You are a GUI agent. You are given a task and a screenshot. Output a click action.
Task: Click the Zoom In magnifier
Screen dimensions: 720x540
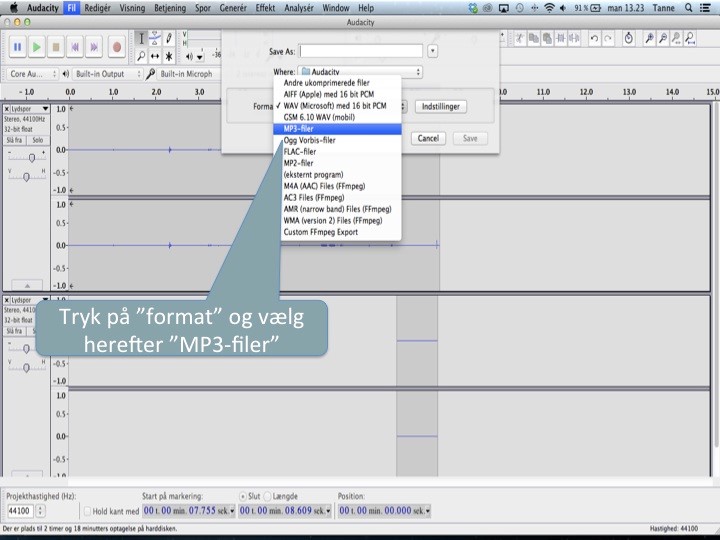(649, 39)
